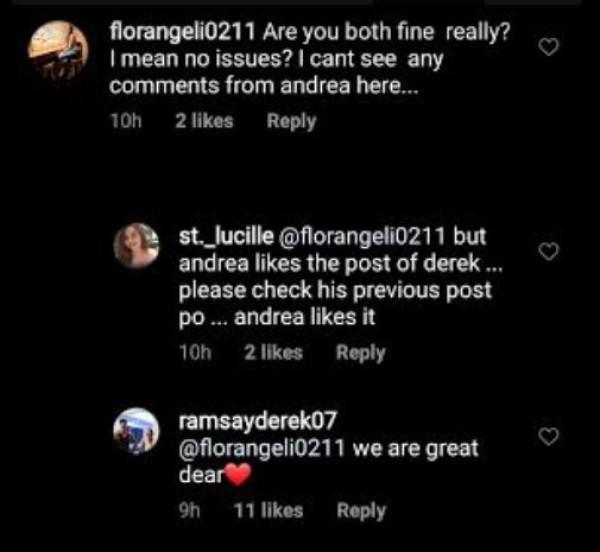Viewport: 600px width, 552px height.
Task: Tap the heart beside st._lucille's reply
Action: coord(548,253)
